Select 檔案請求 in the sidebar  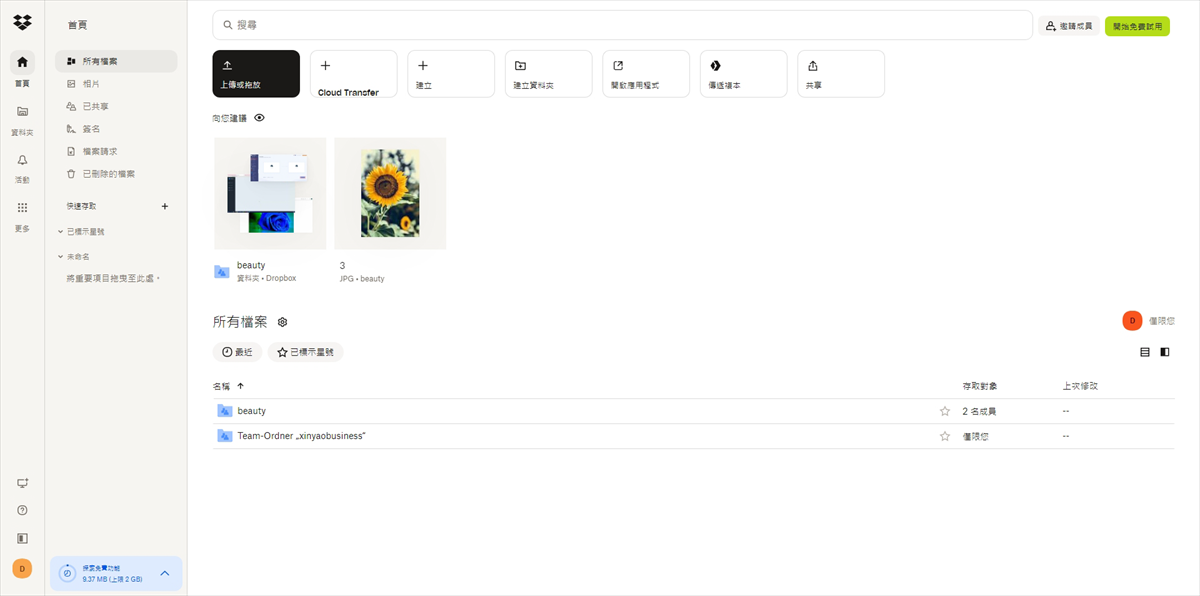[116, 151]
